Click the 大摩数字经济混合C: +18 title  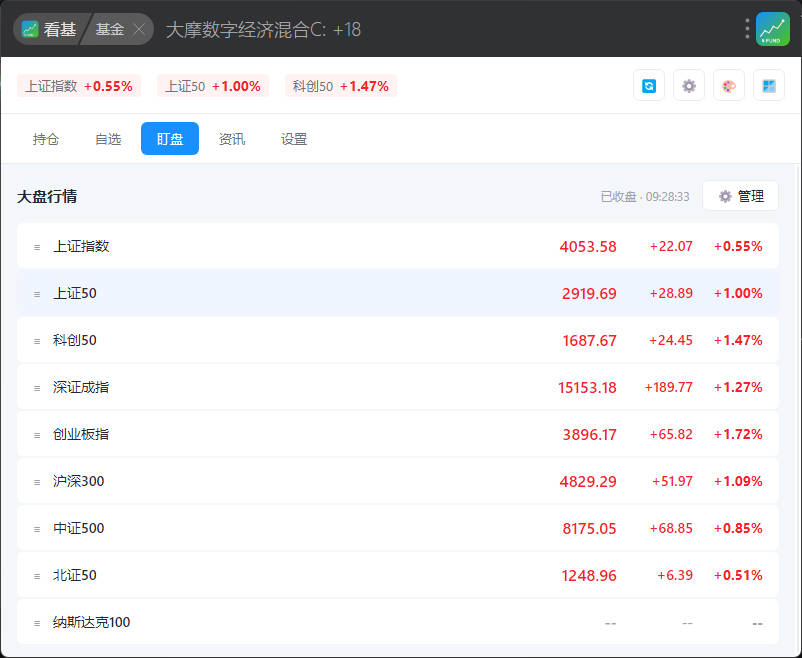click(x=263, y=30)
